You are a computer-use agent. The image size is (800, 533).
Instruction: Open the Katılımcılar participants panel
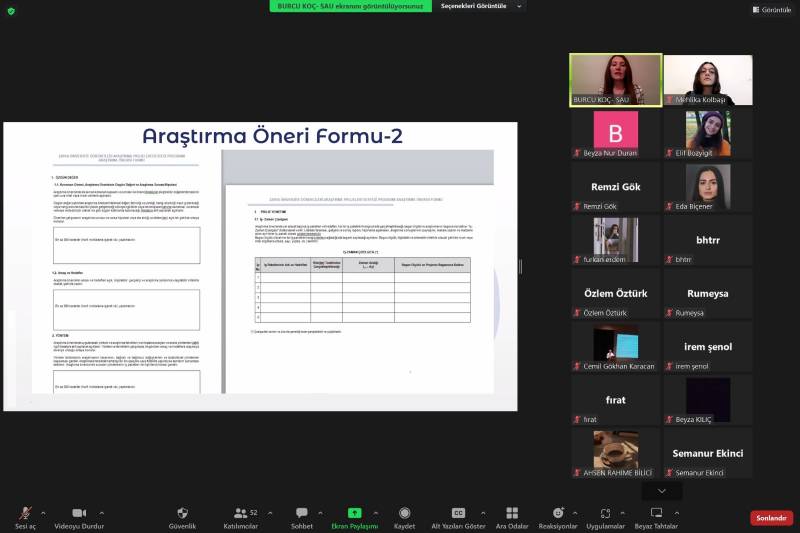coord(240,514)
